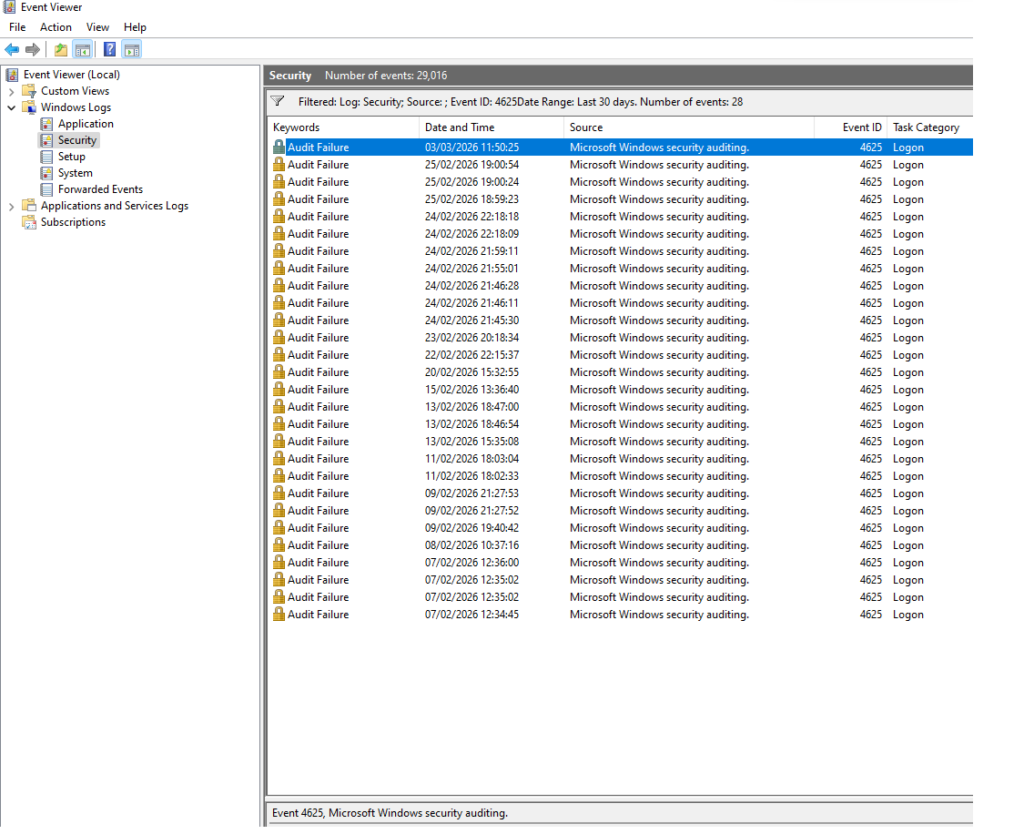Click the Forward arrow toolbar icon
This screenshot has width=1024, height=834.
(x=33, y=50)
